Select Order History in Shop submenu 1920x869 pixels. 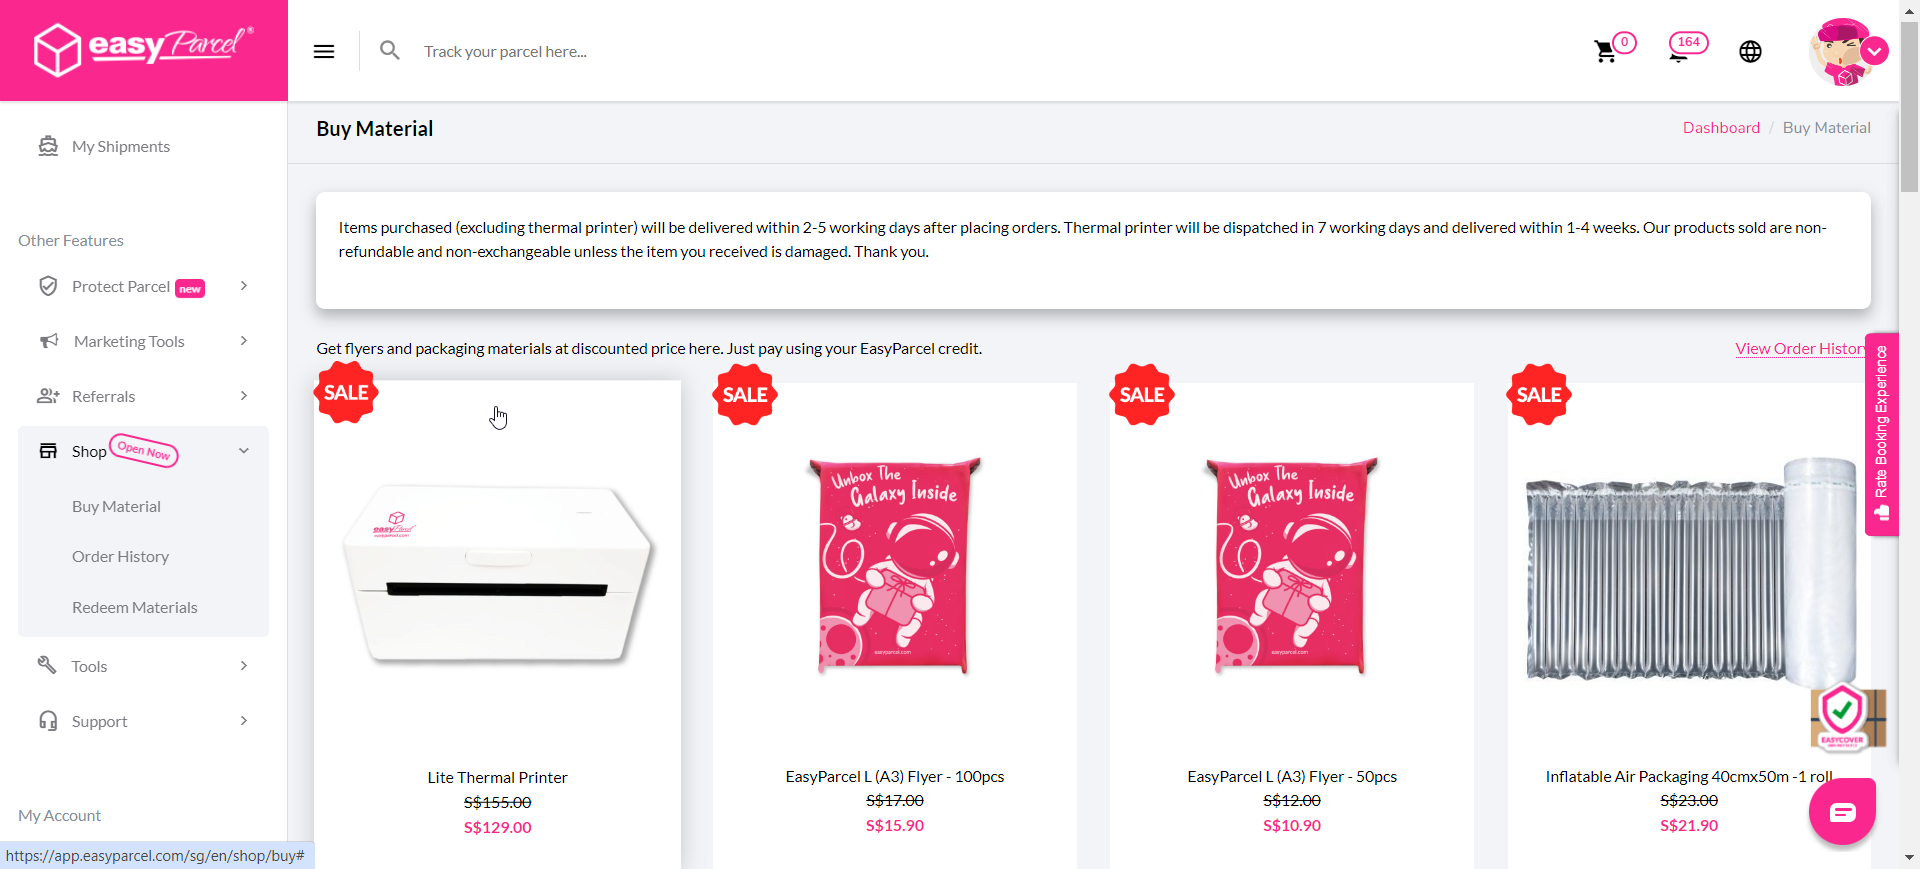[120, 557]
